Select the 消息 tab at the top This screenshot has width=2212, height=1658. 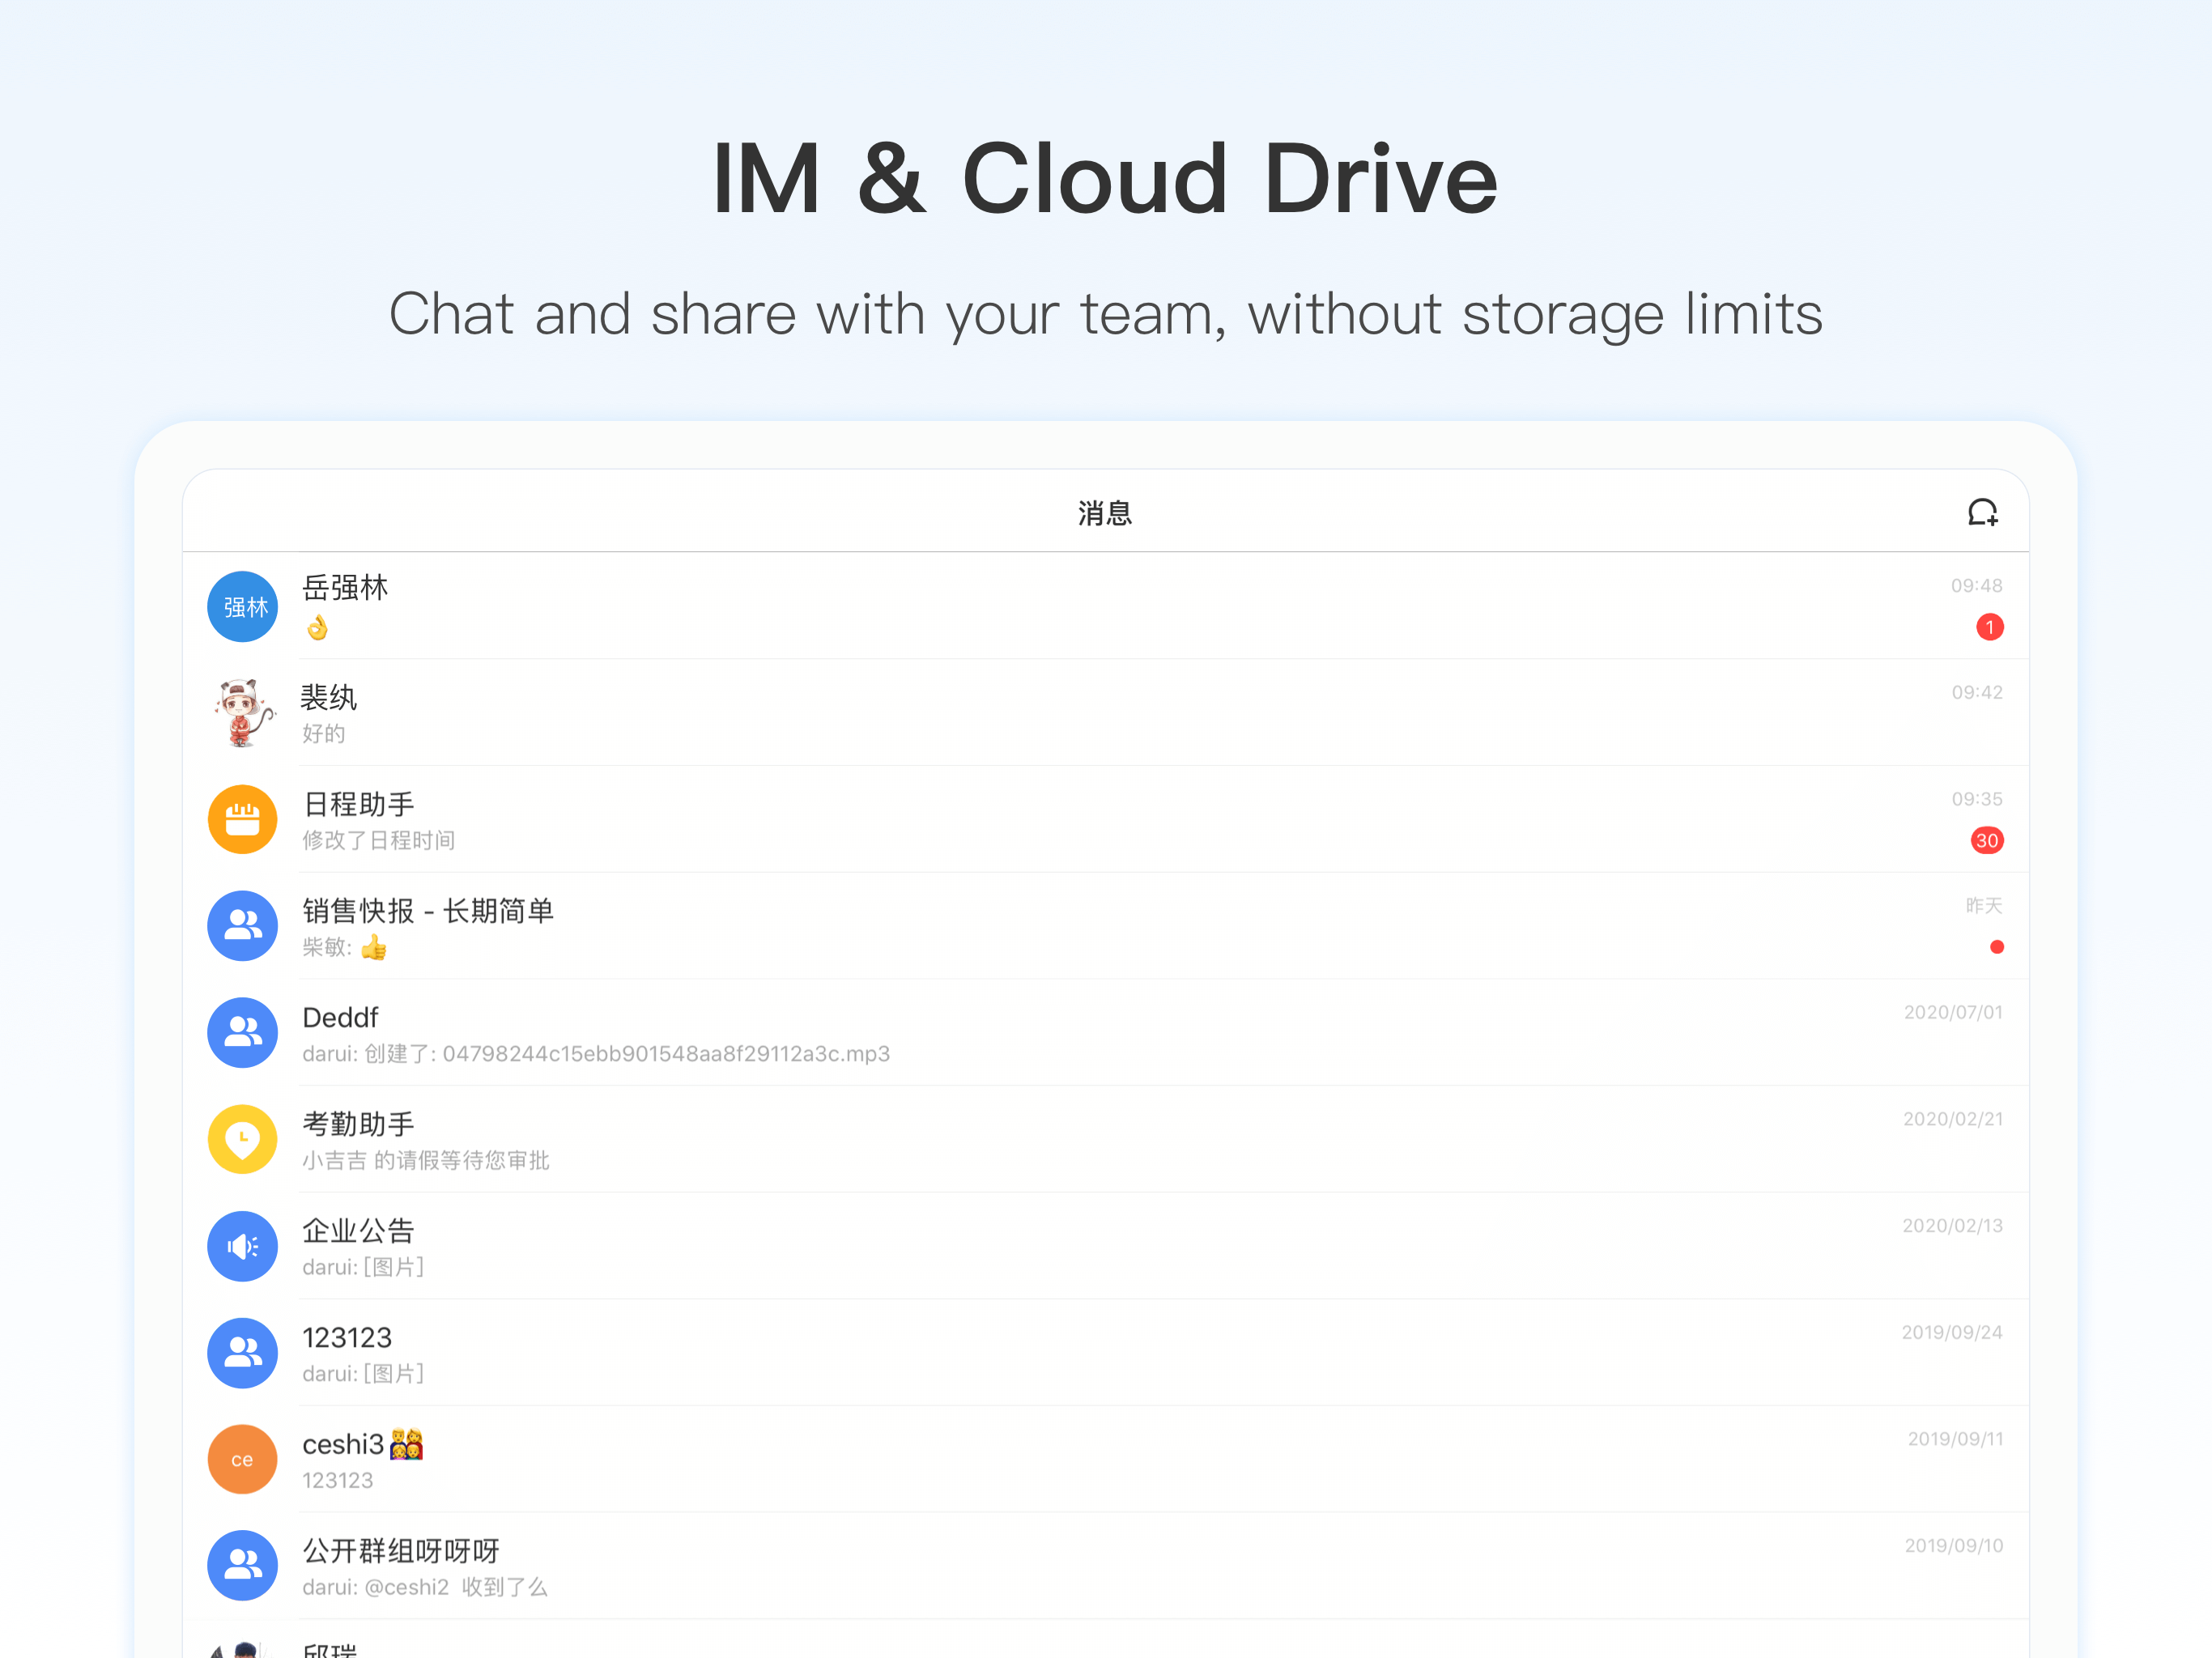[x=1104, y=512]
